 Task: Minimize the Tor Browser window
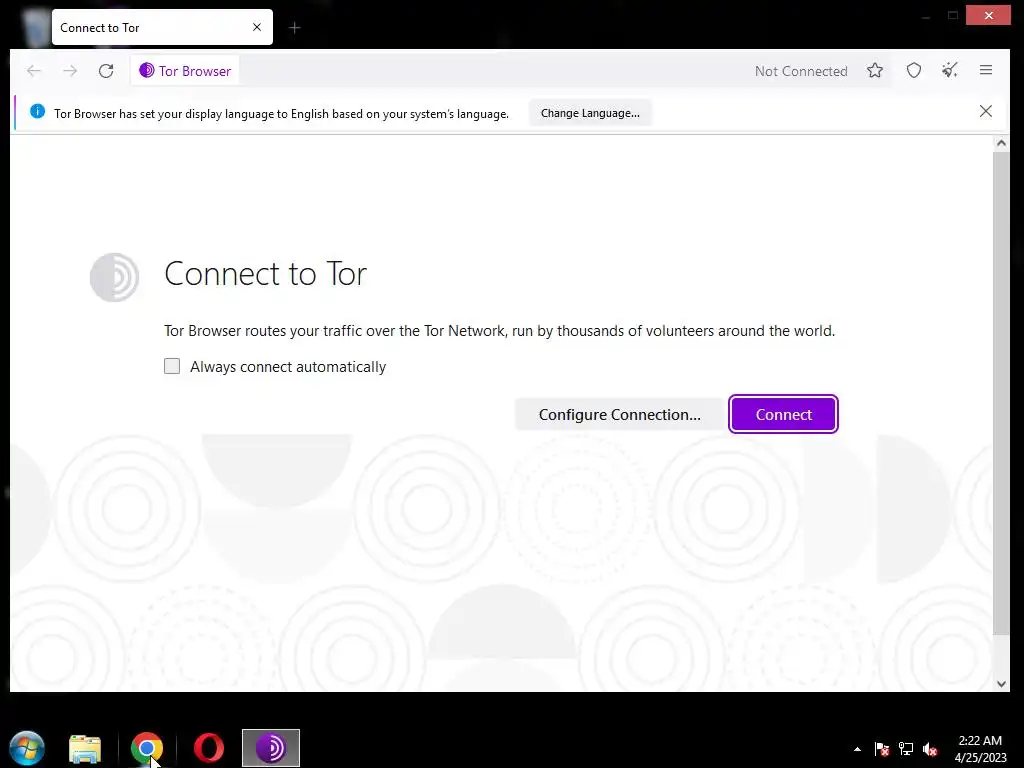coord(925,16)
